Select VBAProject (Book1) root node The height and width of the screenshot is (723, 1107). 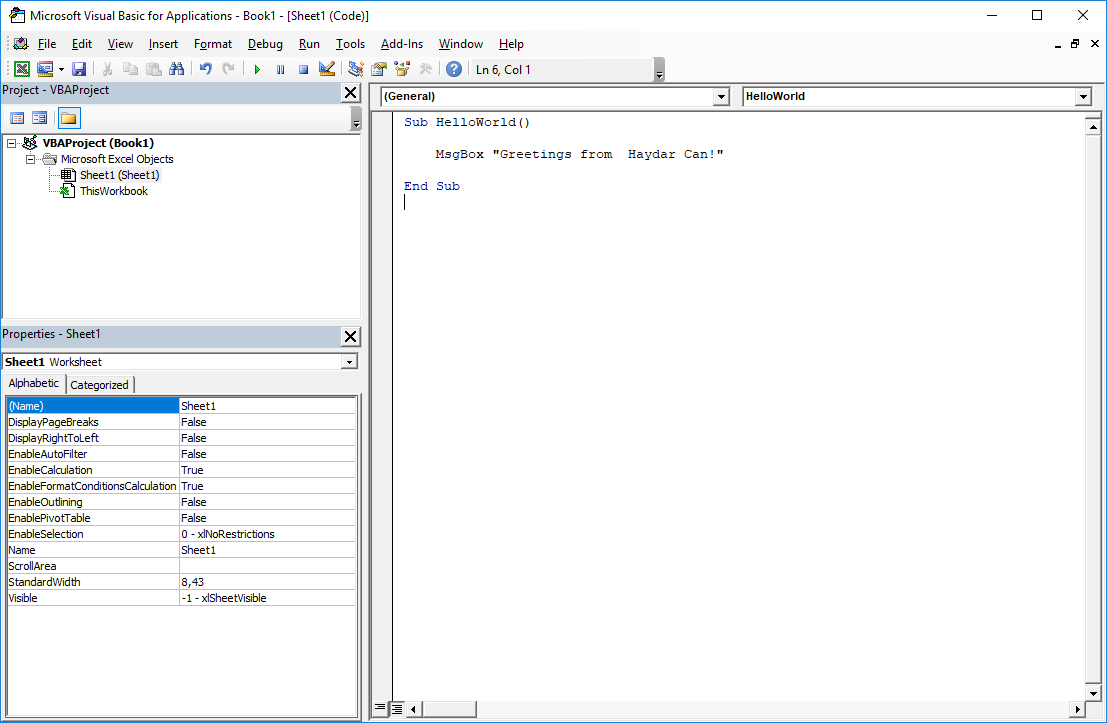pyautogui.click(x=98, y=143)
